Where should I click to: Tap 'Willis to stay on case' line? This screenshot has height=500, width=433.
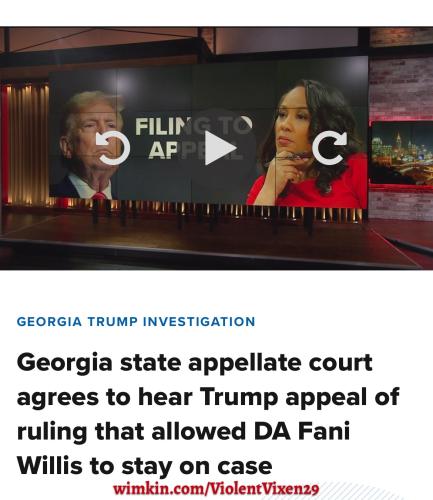pyautogui.click(x=144, y=466)
